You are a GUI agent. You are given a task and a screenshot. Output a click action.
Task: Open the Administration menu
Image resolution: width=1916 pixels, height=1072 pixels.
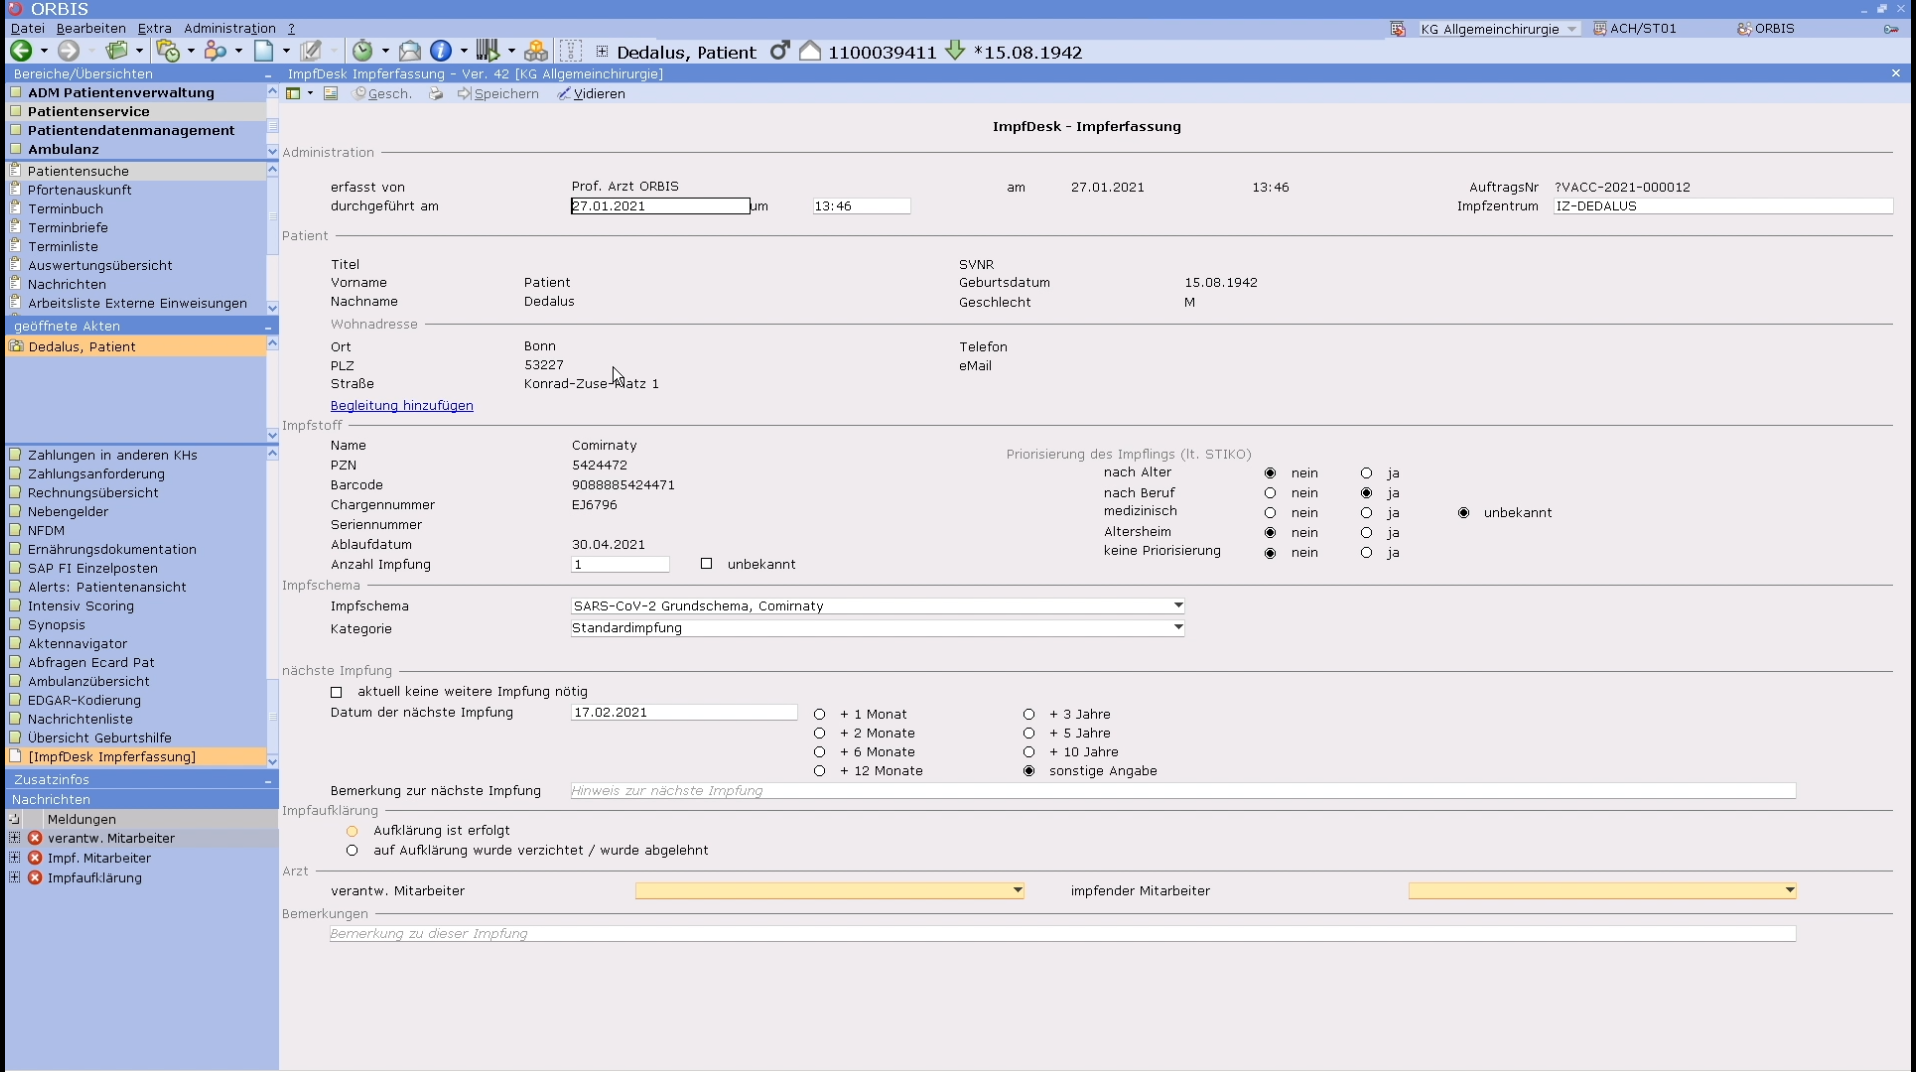(229, 29)
